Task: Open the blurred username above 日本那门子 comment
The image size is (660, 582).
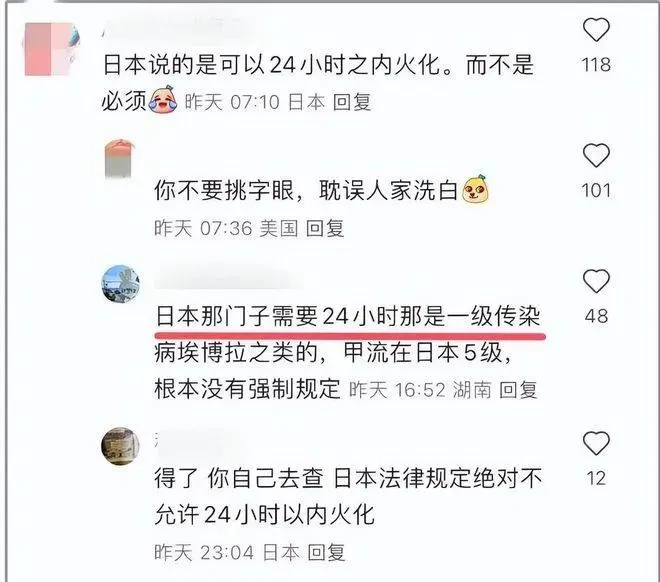Action: click(229, 279)
